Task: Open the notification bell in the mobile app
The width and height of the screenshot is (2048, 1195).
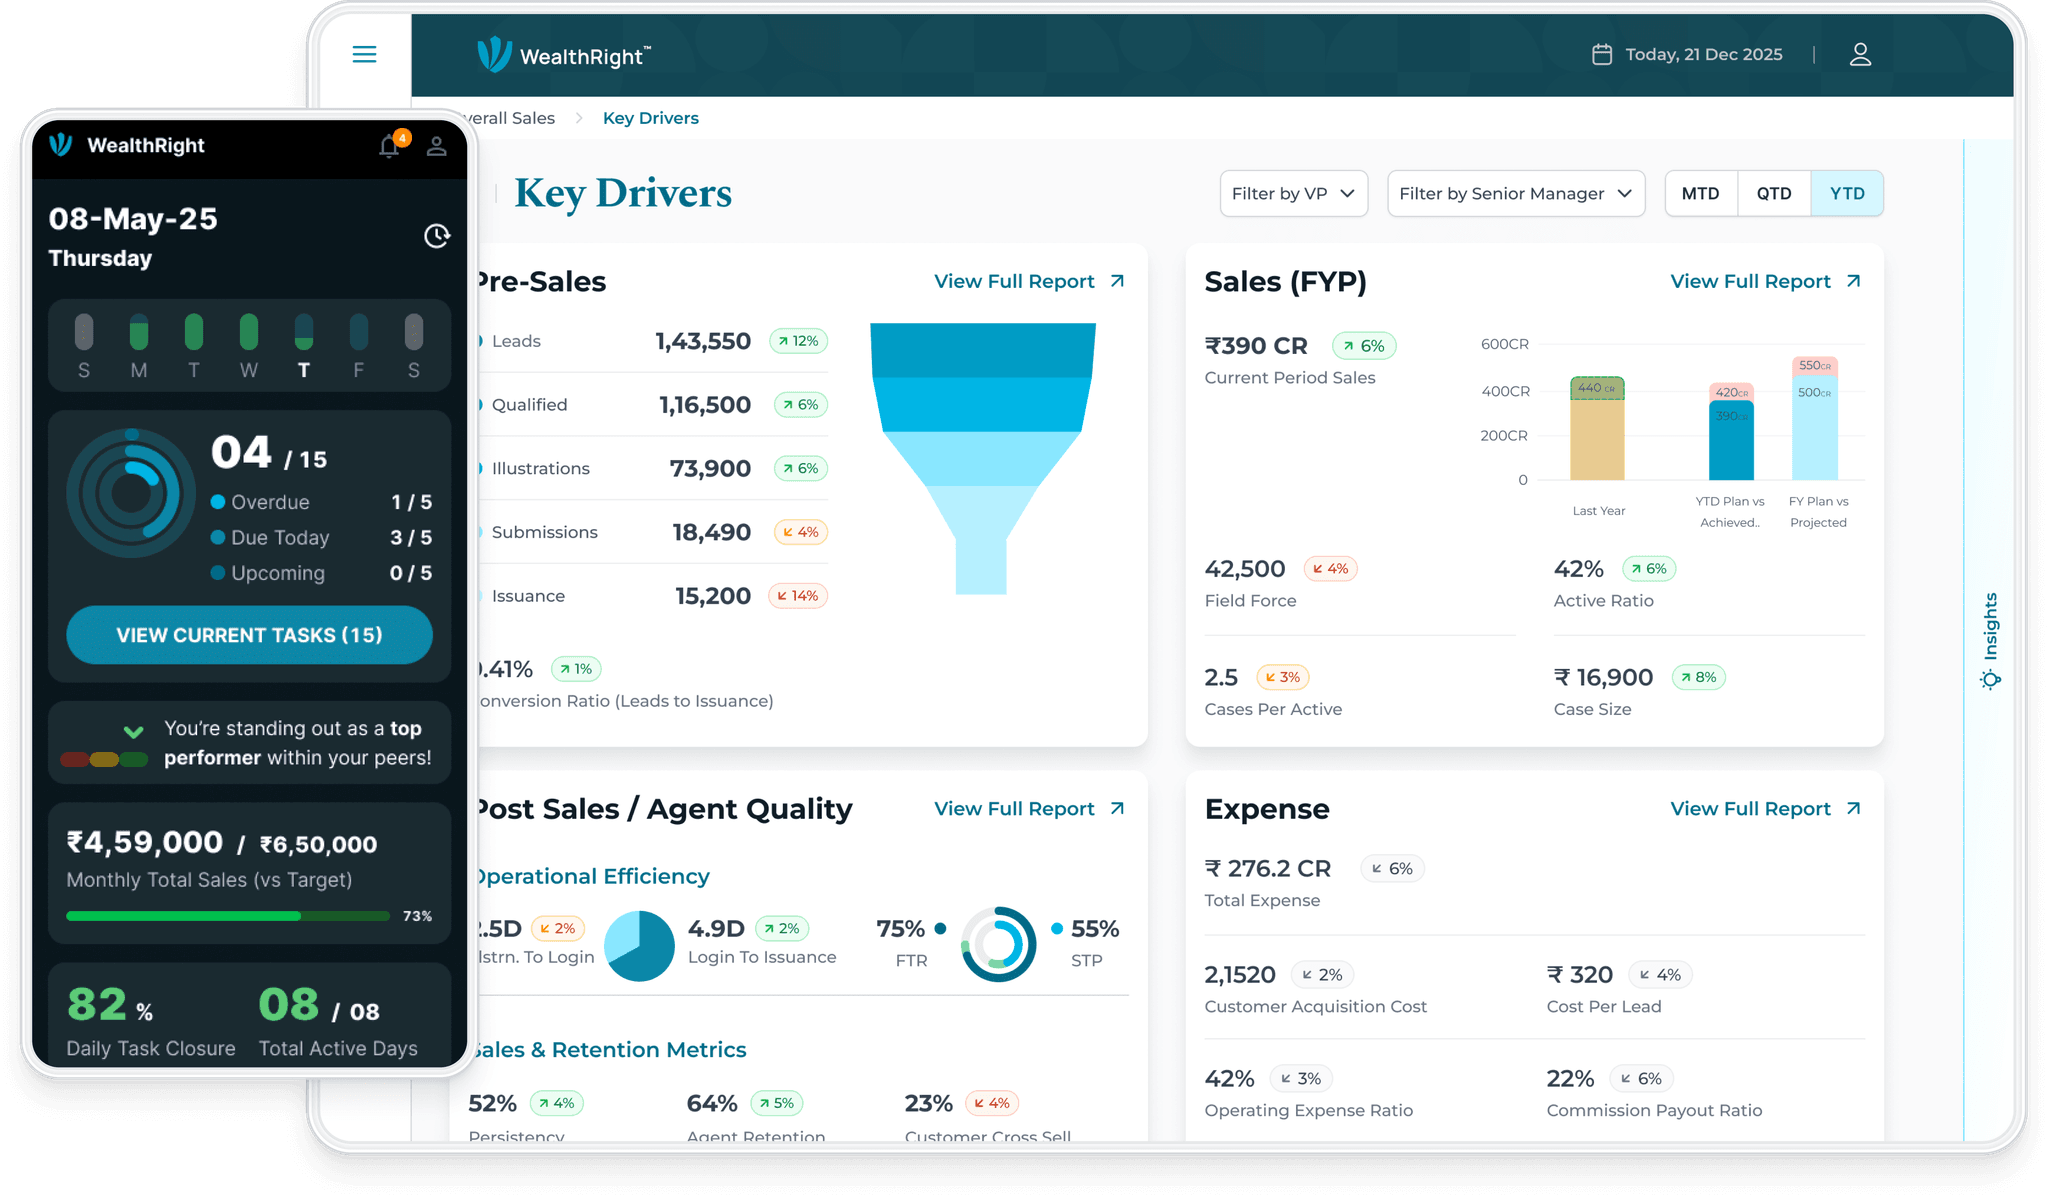Action: click(390, 146)
